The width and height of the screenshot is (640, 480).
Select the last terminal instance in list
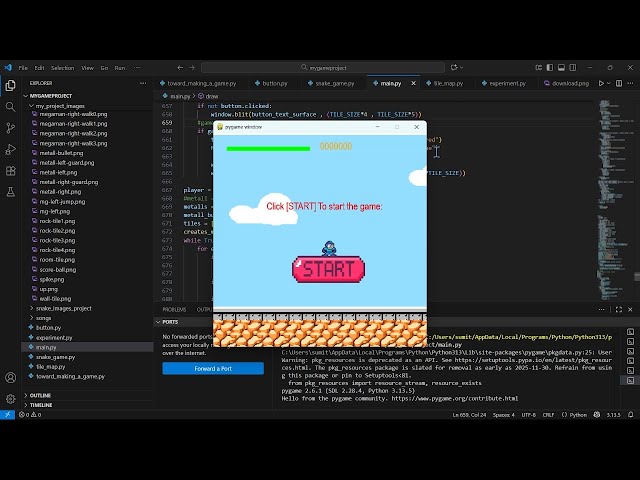click(631, 380)
